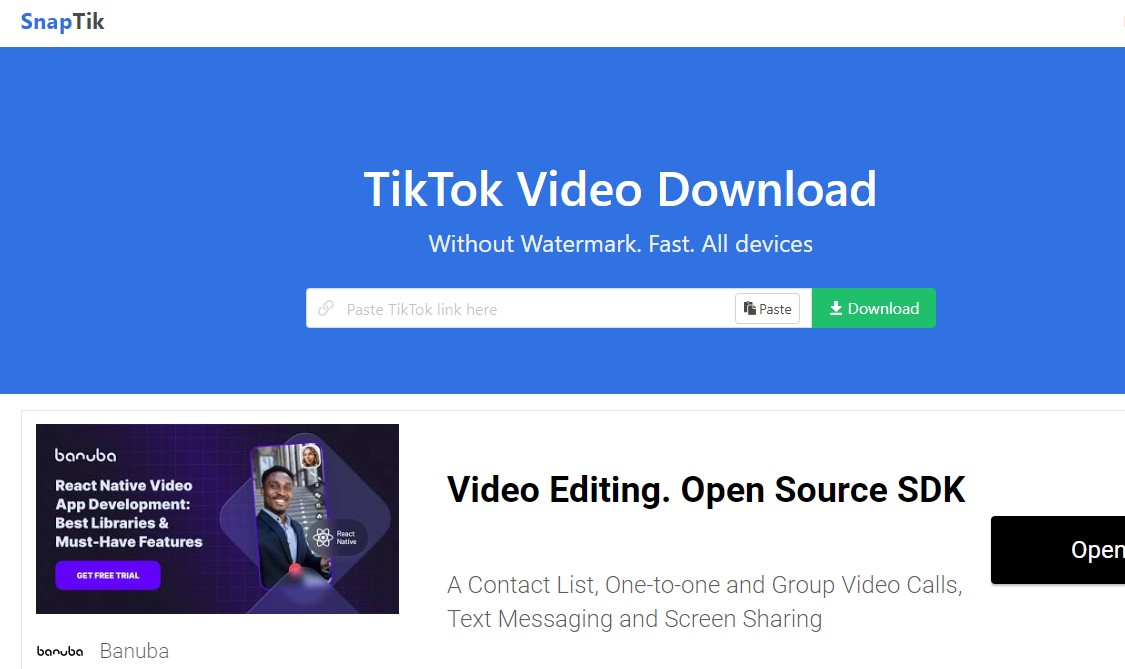Click the red record dot on phone mockup
This screenshot has width=1125, height=669.
[x=294, y=570]
